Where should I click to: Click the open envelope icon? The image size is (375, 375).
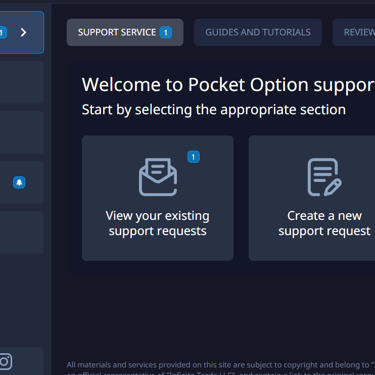coord(158,177)
